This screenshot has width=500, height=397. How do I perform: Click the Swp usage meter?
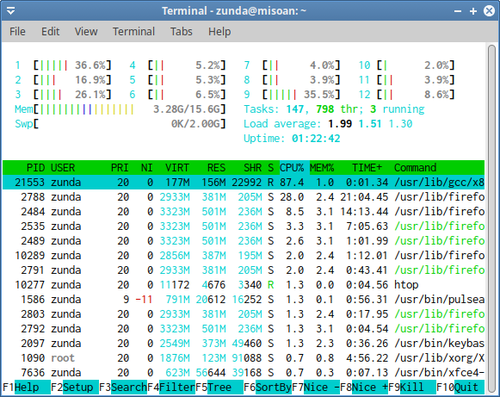pos(120,124)
